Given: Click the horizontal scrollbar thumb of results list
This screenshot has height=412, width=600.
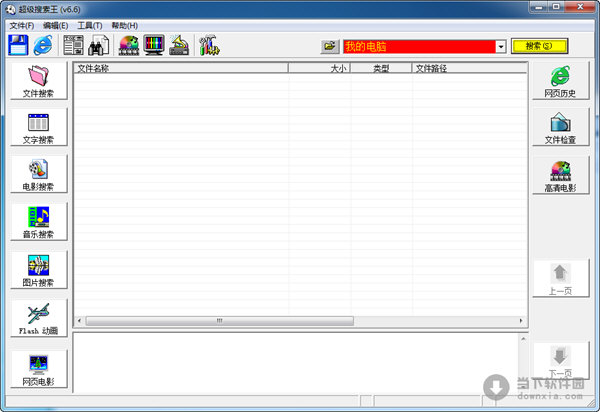Looking at the screenshot, I should click(220, 321).
